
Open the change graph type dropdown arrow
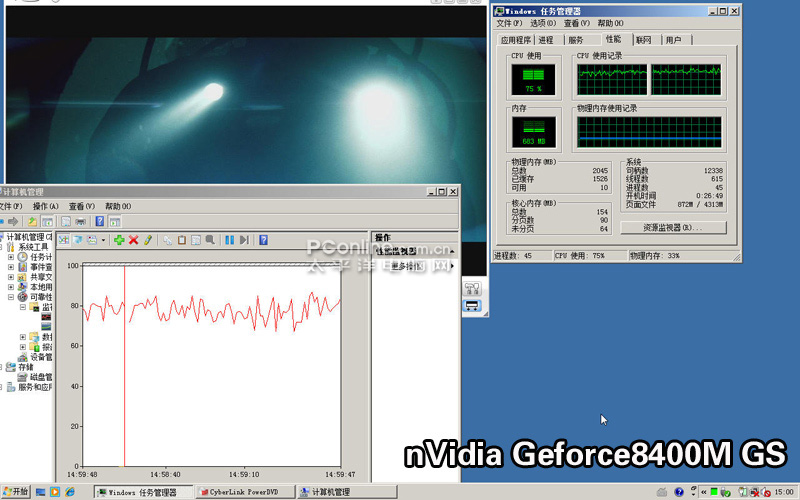(103, 240)
